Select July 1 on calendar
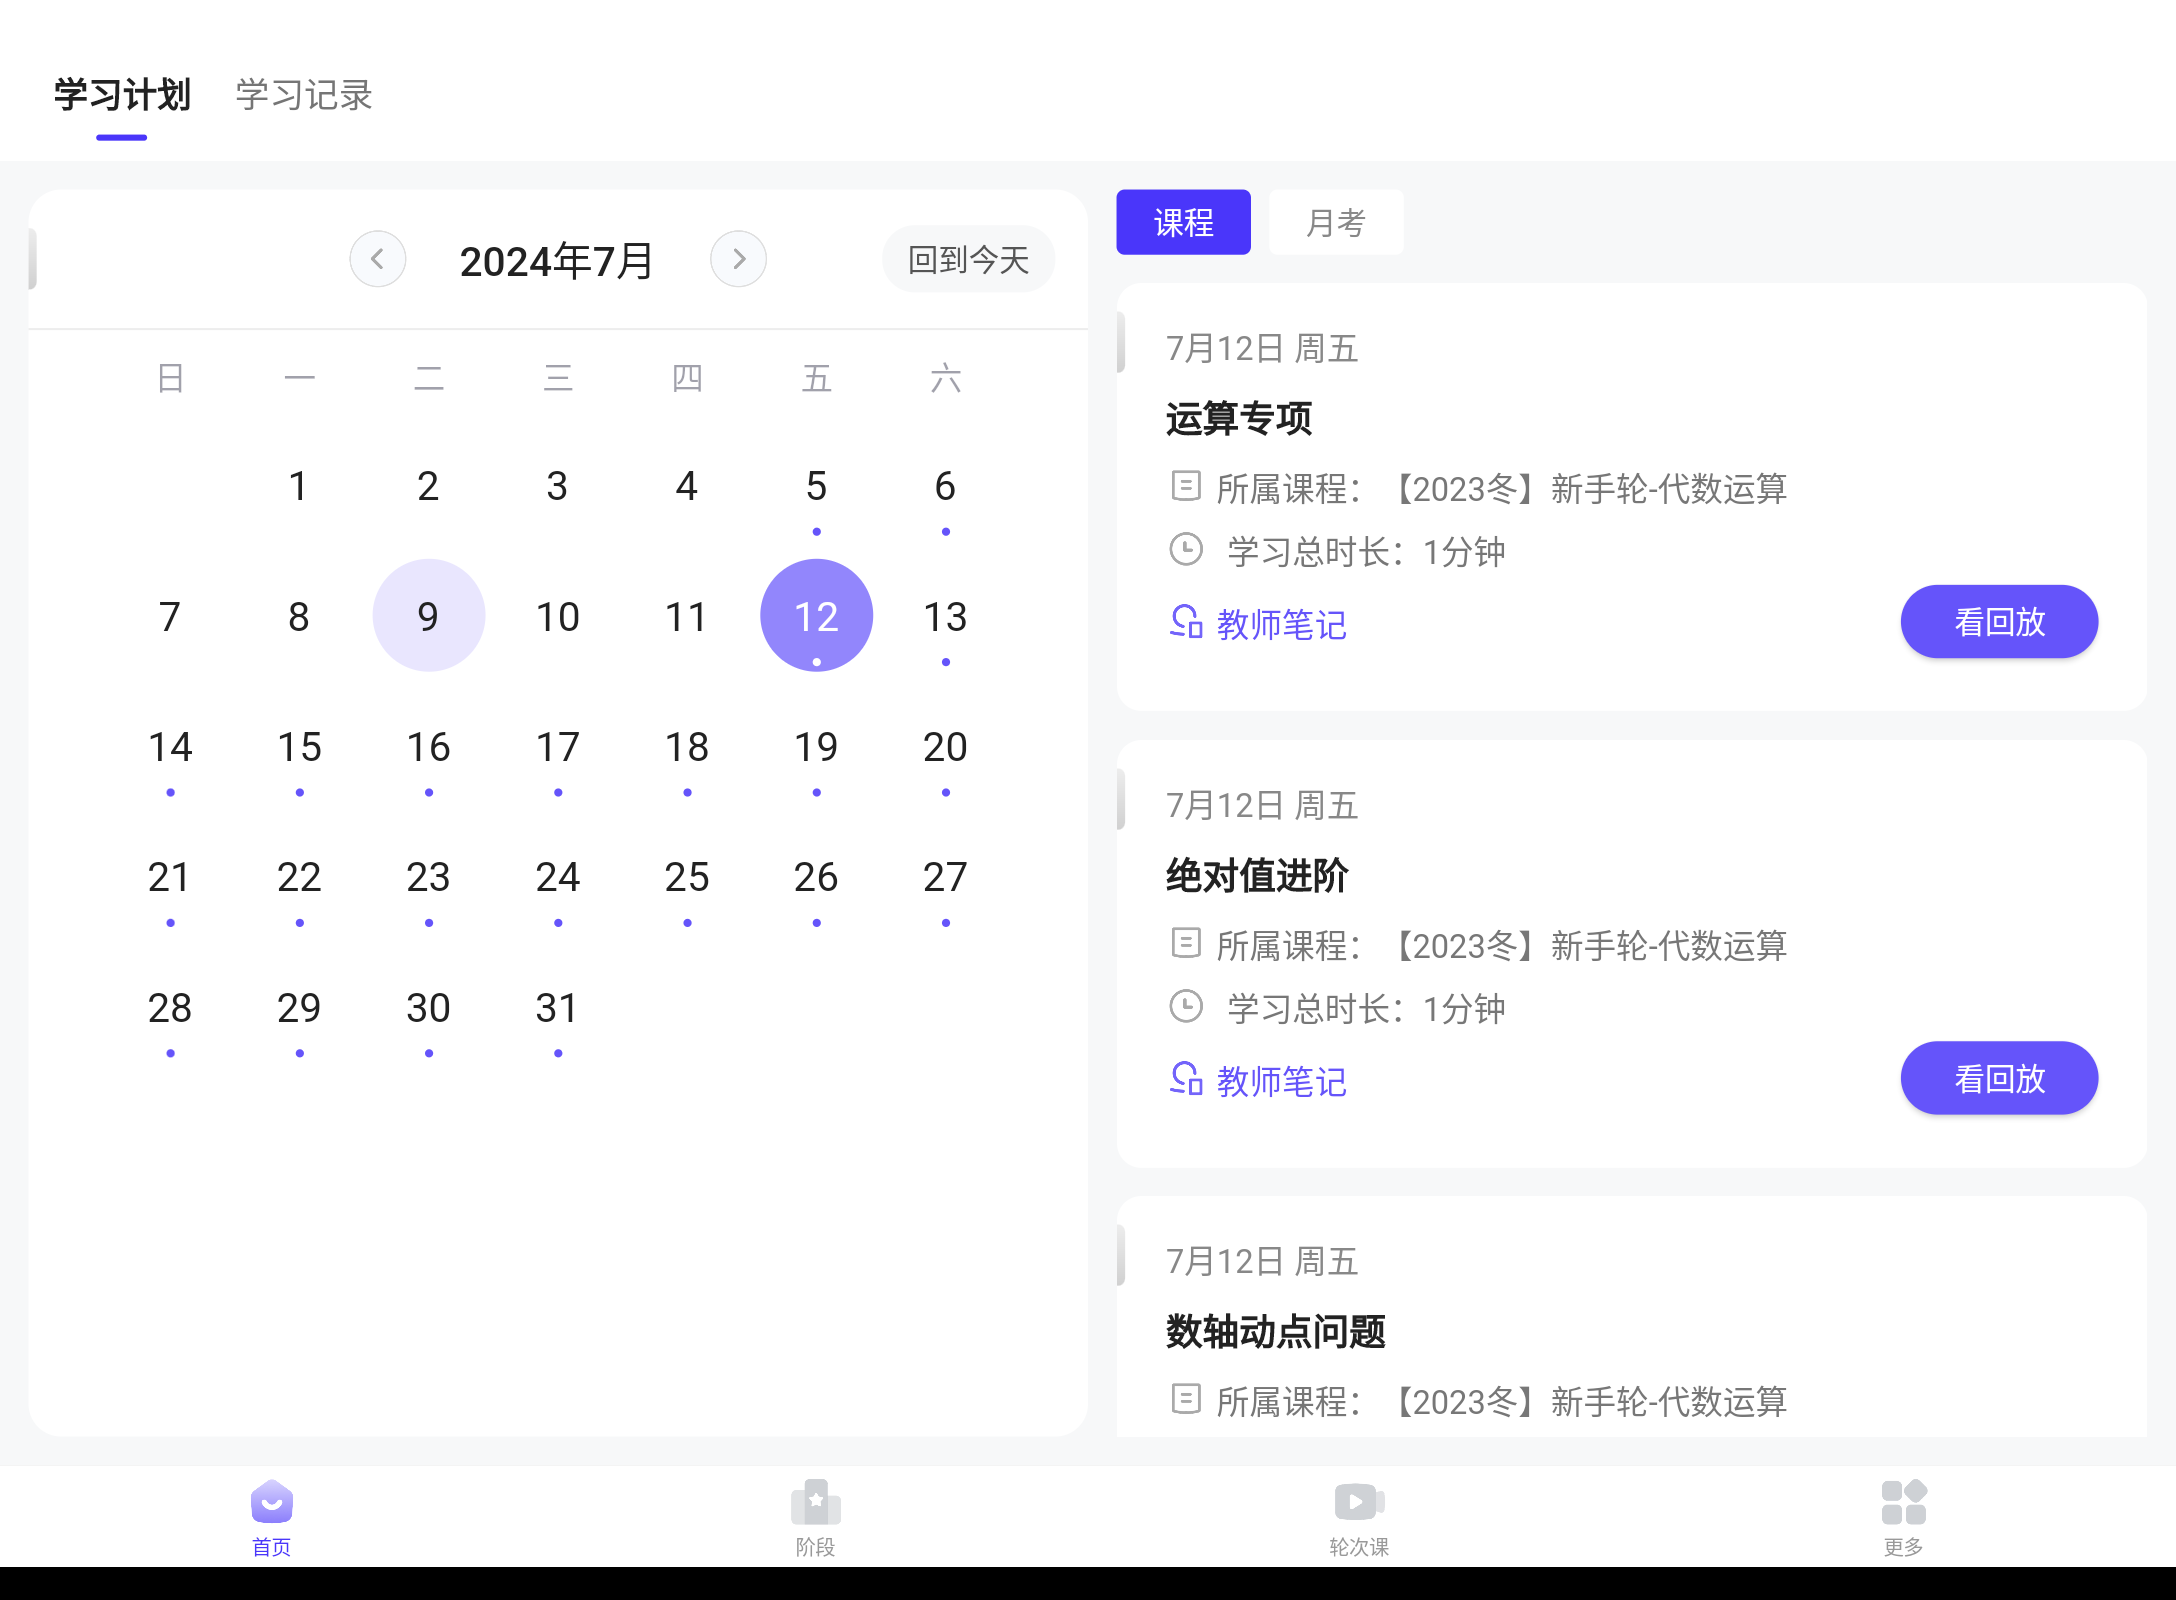Screen dimensions: 2176x1600 (x=298, y=487)
